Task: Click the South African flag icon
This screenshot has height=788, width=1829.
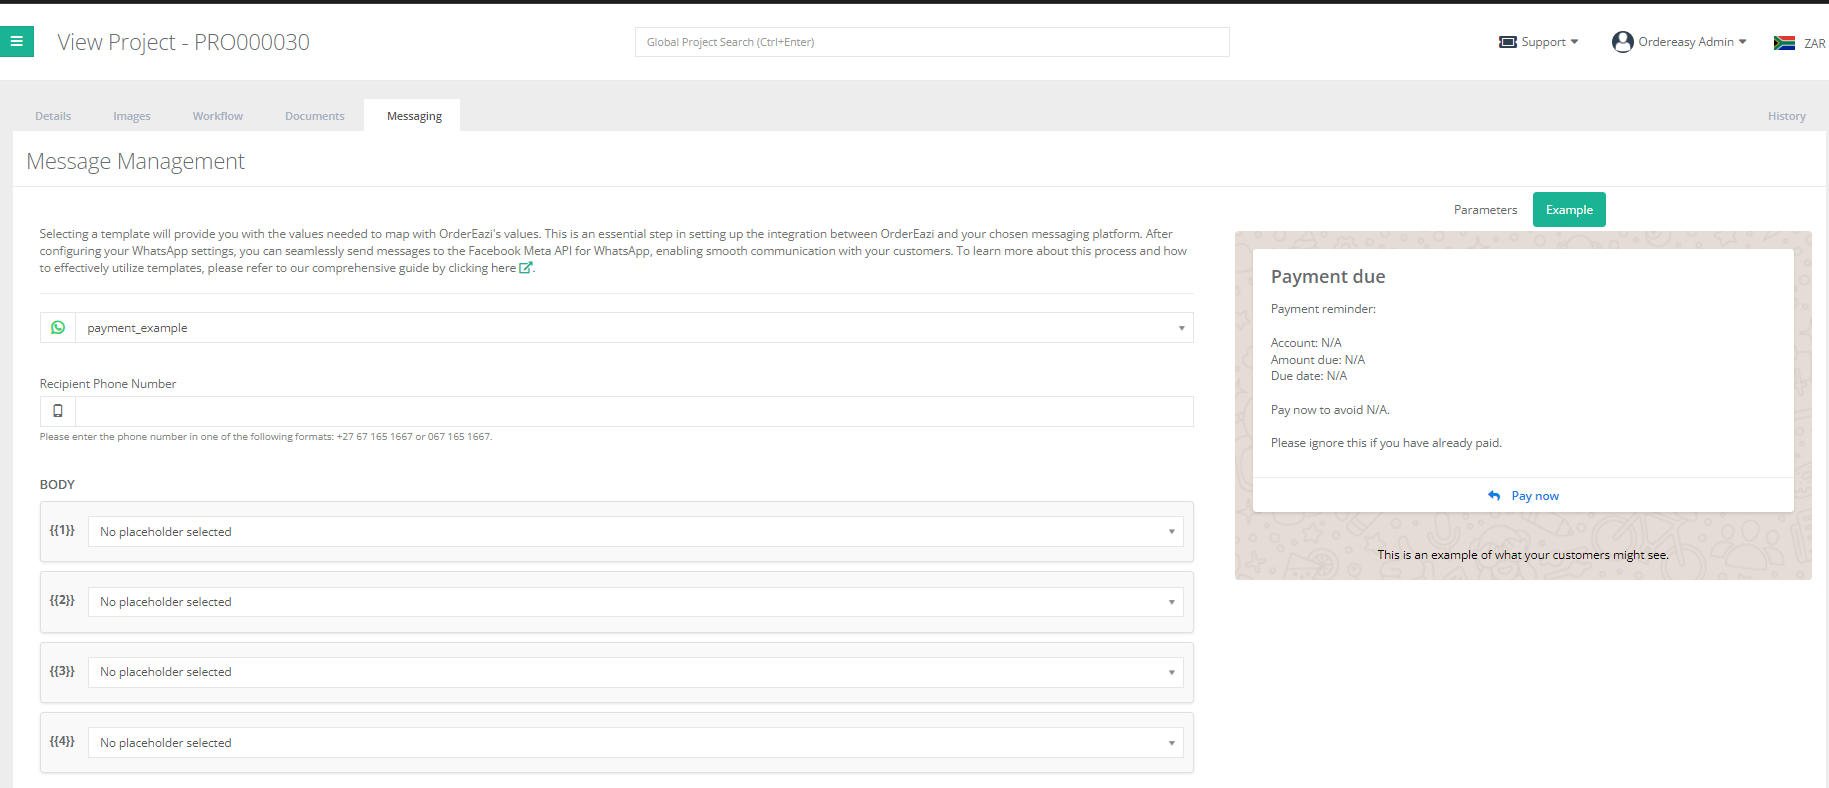Action: [1784, 43]
